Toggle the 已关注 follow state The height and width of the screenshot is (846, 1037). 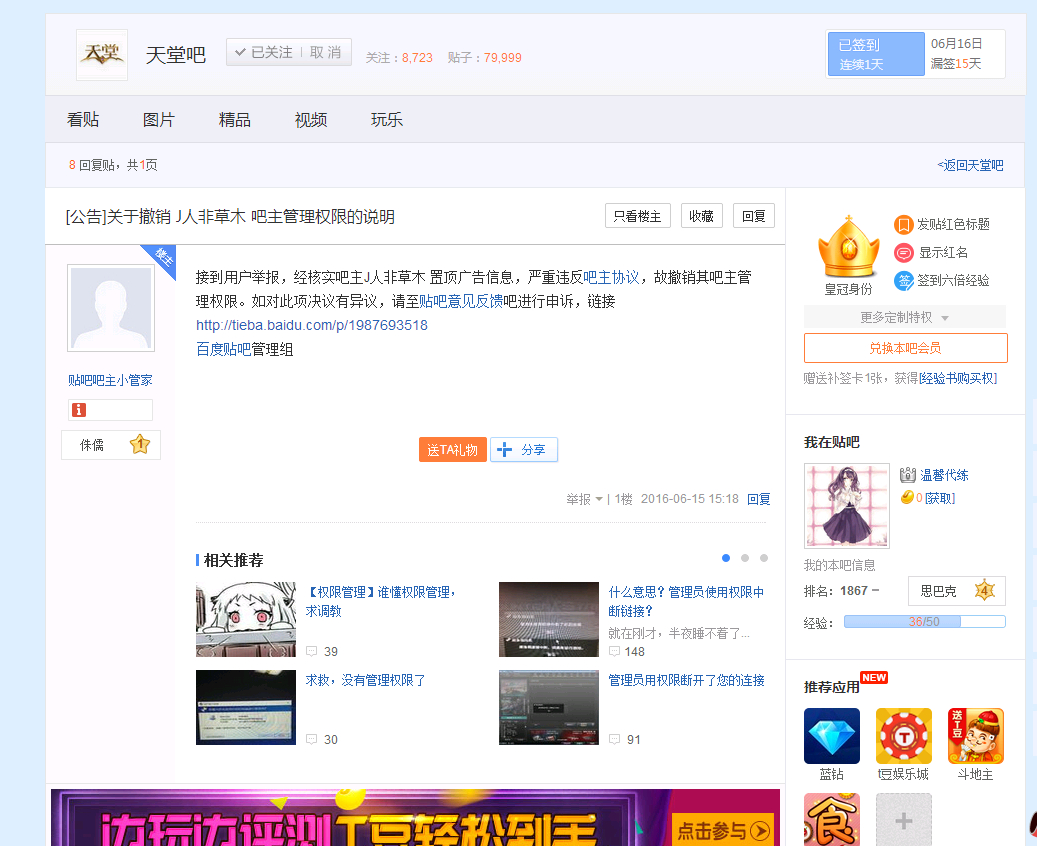[264, 52]
